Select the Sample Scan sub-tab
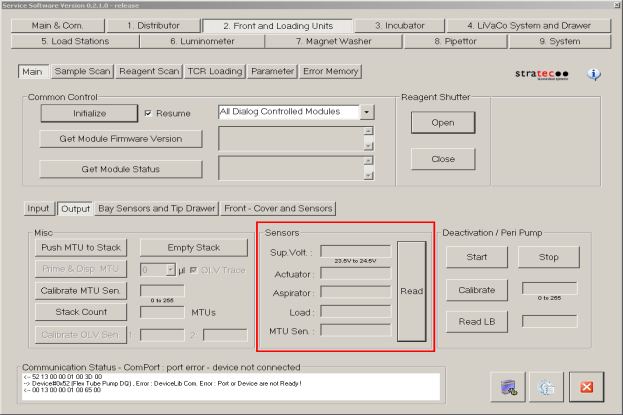 (x=82, y=72)
